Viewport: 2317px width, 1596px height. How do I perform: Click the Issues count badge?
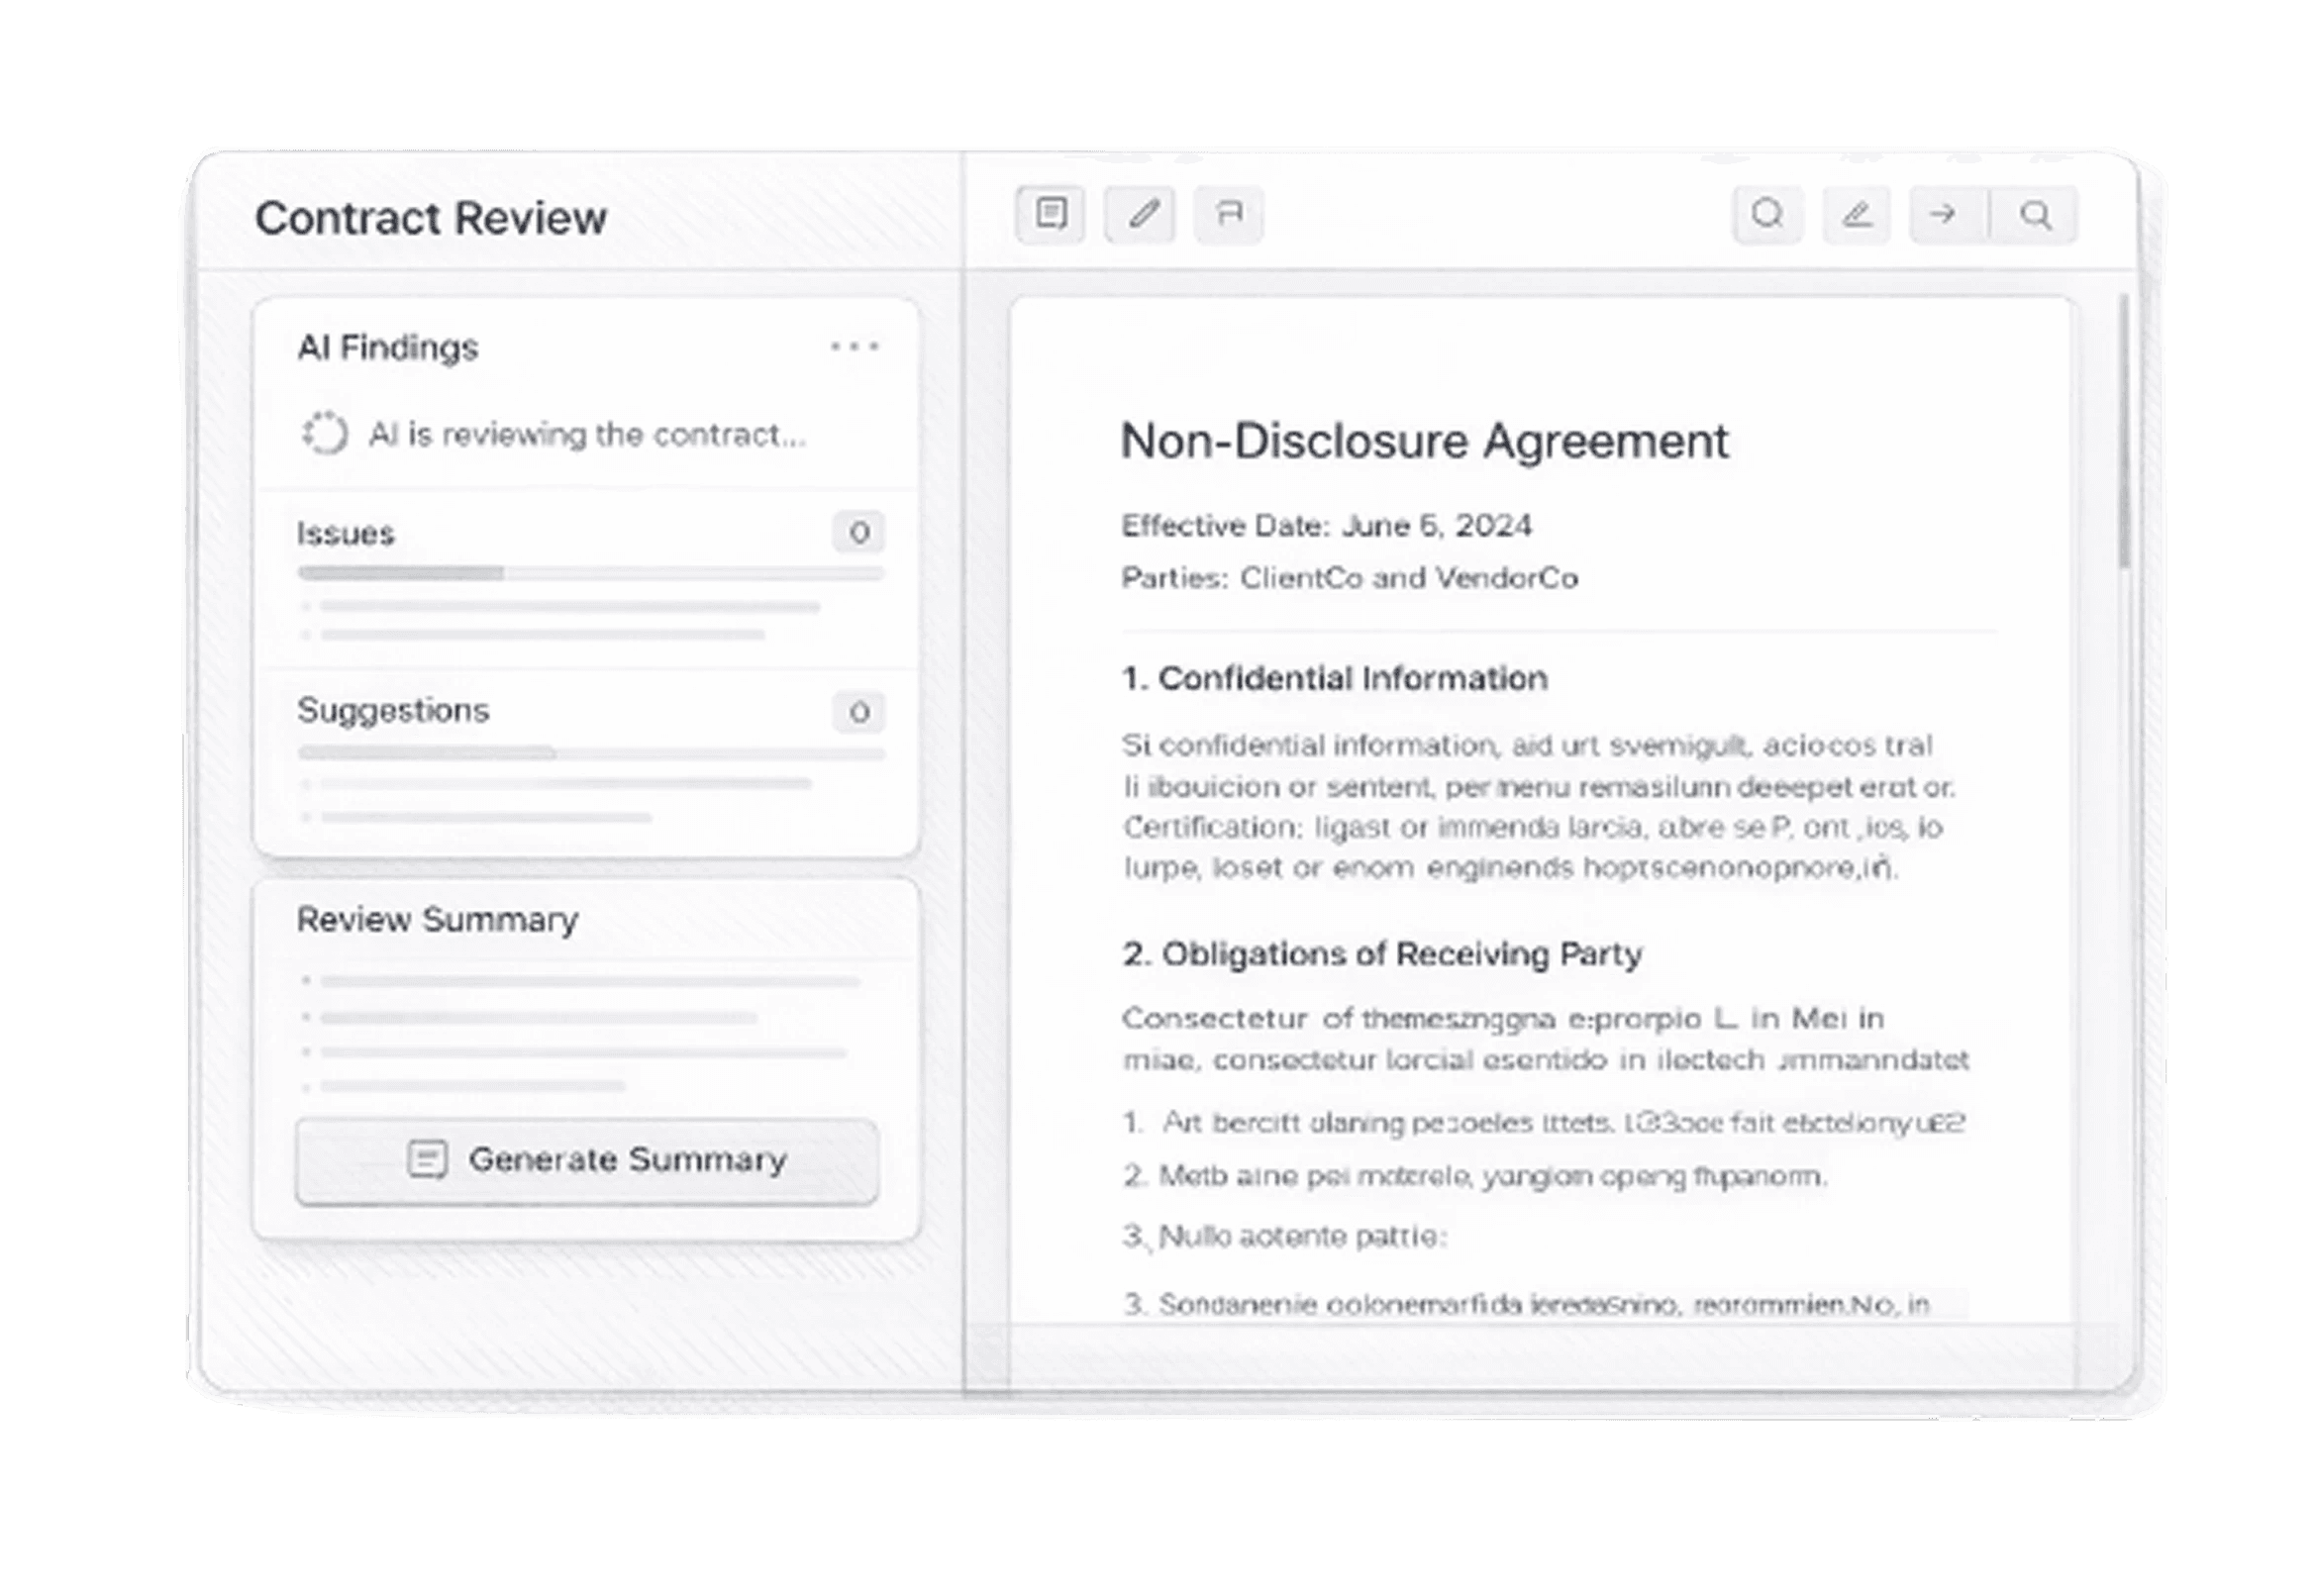tap(858, 533)
